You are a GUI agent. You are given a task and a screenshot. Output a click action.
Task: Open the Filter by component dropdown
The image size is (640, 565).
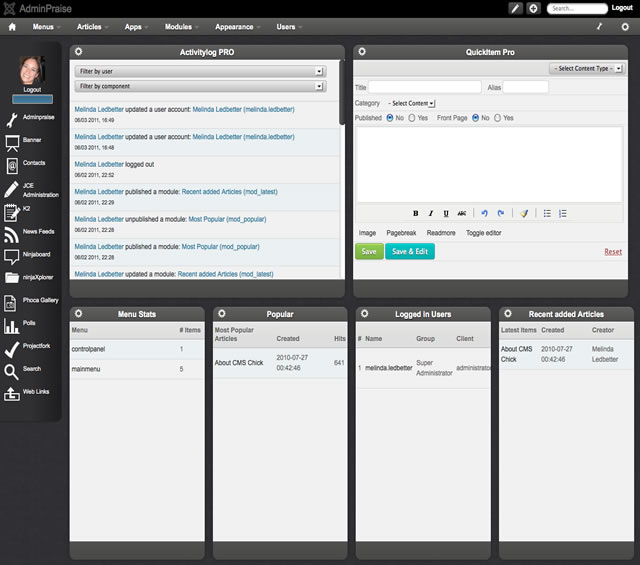(200, 86)
